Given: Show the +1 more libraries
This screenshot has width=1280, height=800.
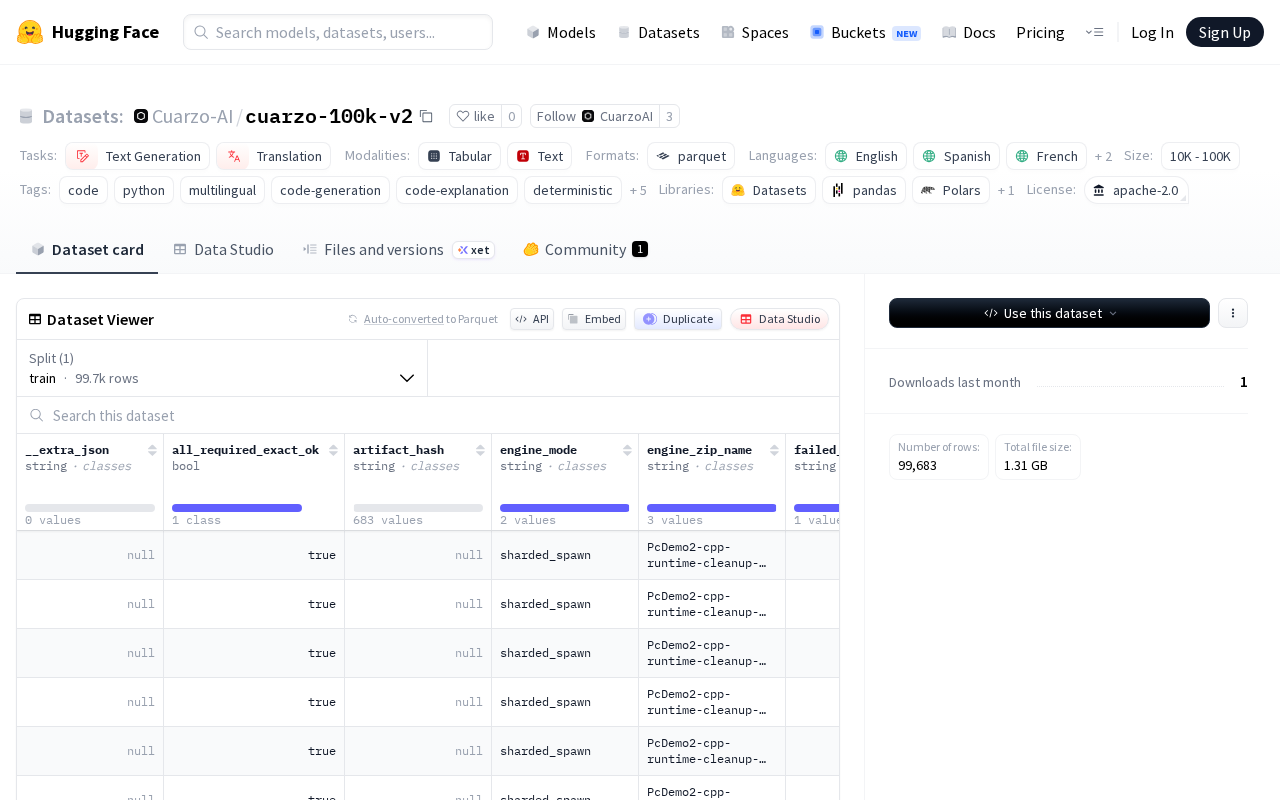Looking at the screenshot, I should click(x=1006, y=190).
